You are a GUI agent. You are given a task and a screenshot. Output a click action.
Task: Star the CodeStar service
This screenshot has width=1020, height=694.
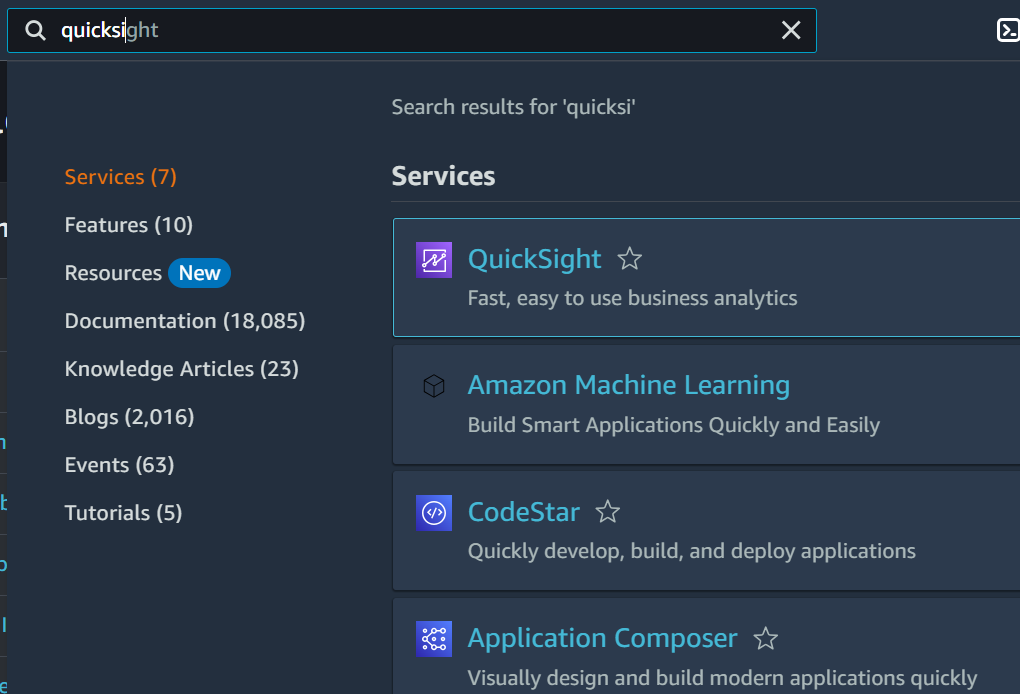(607, 511)
